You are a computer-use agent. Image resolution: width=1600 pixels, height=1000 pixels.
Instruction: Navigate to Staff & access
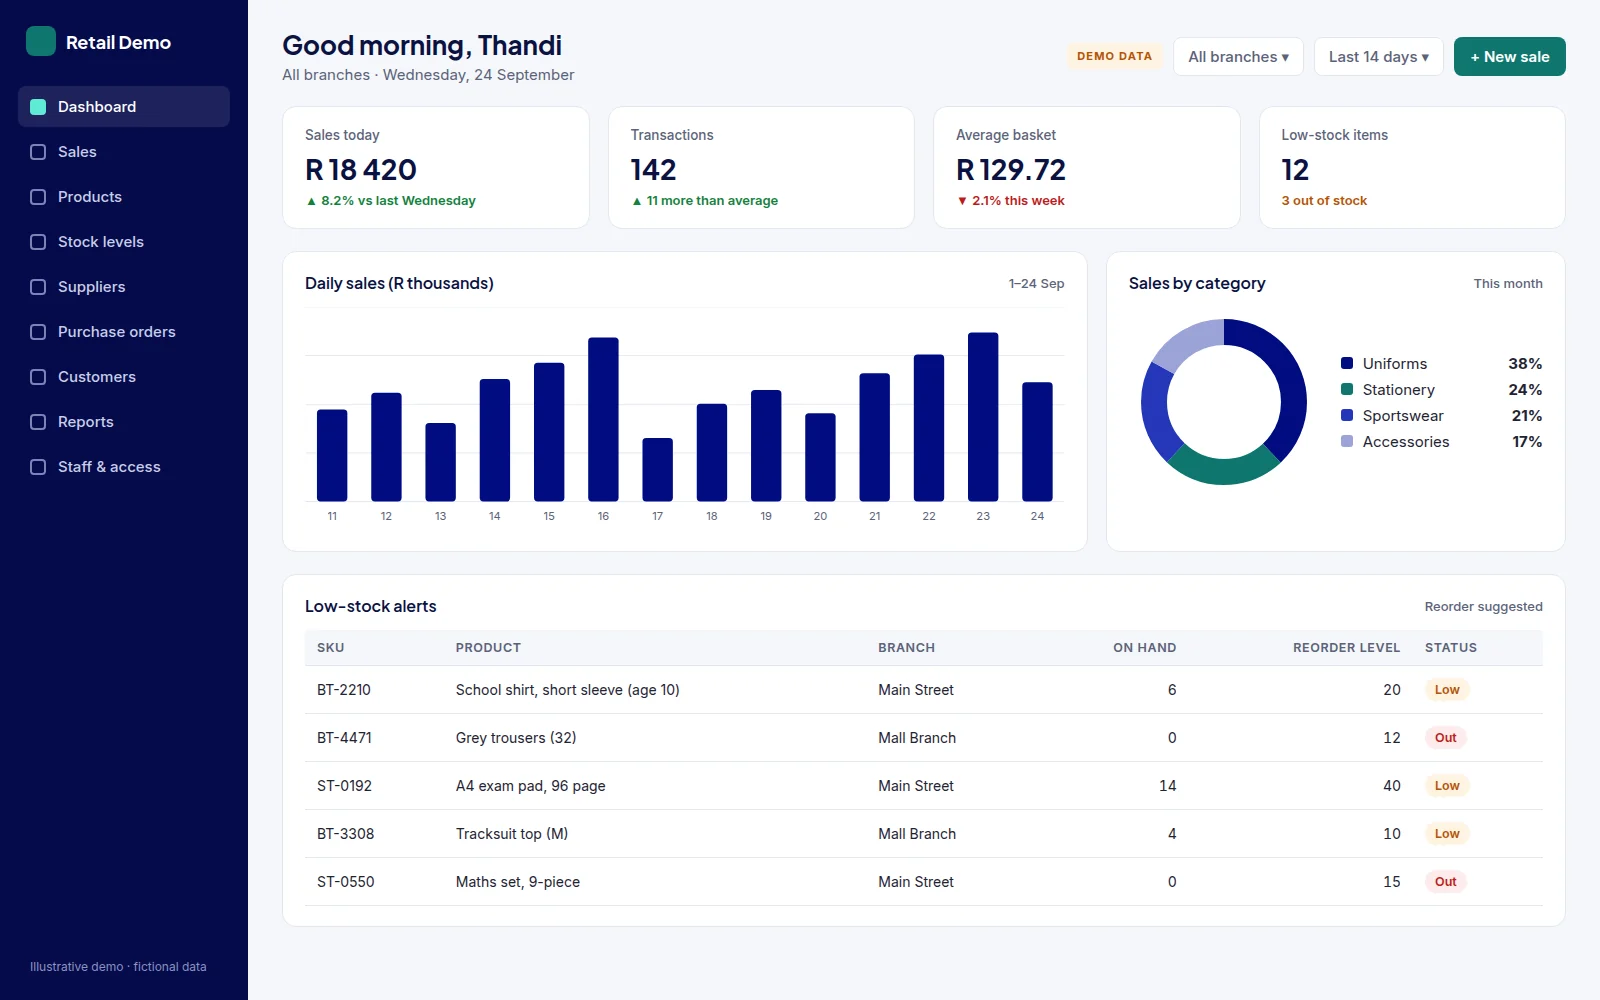(124, 467)
